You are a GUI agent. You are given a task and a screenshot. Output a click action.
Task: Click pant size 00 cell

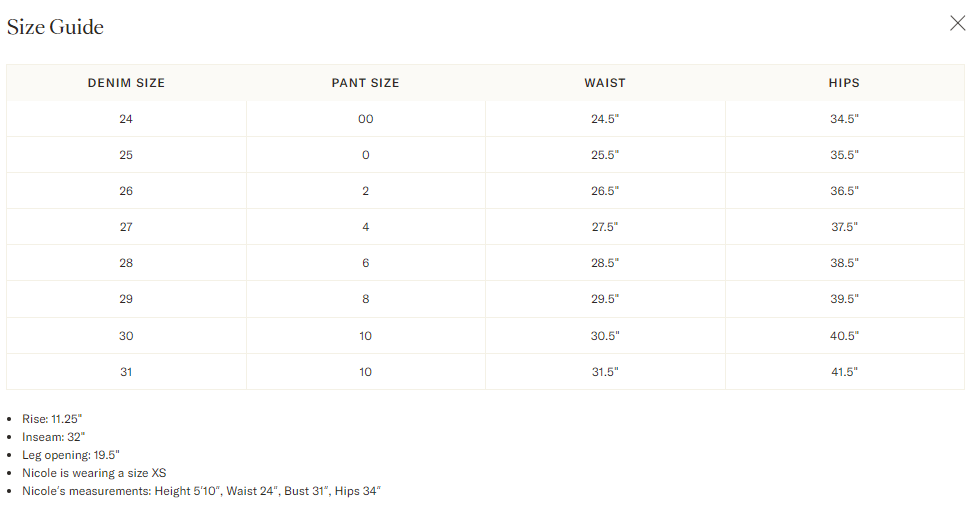click(365, 119)
